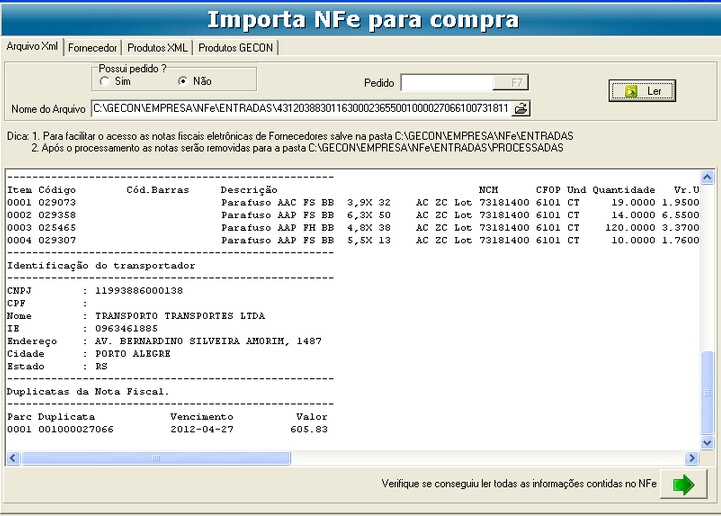This screenshot has height=516, width=721.
Task: Click the Identificação do transportador heading
Action: pyautogui.click(x=101, y=266)
